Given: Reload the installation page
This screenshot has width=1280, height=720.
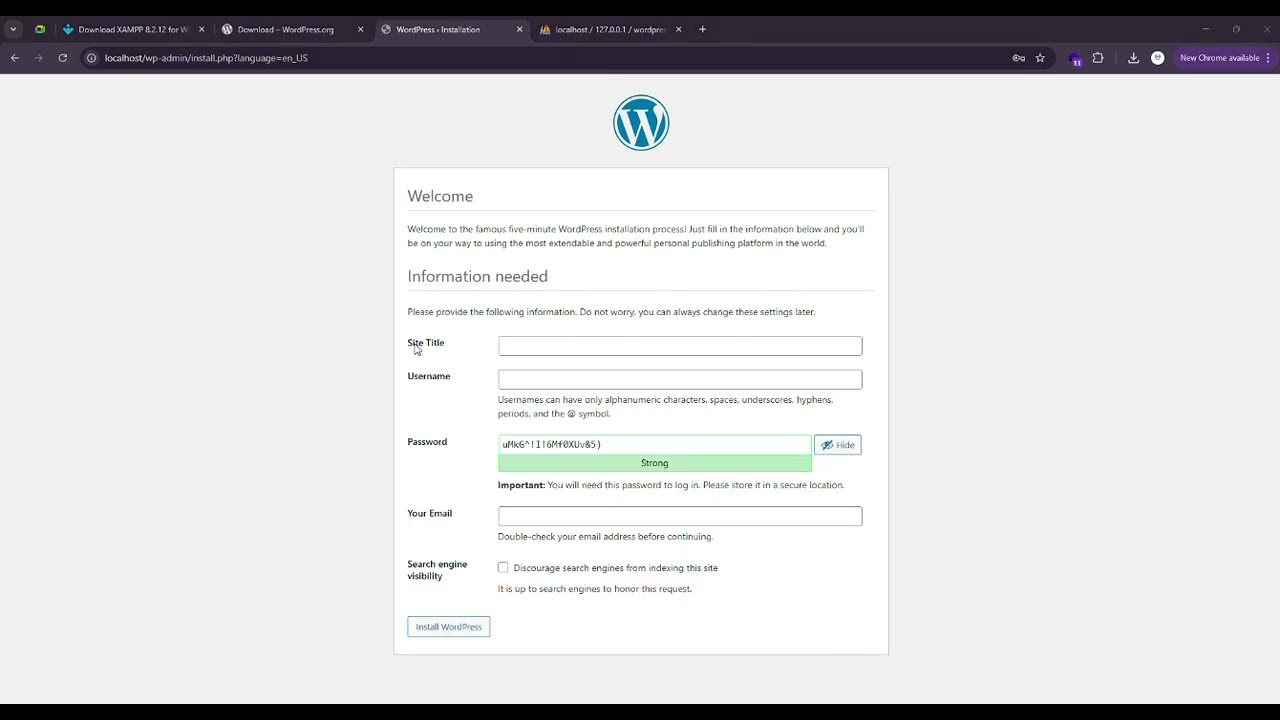Looking at the screenshot, I should tap(63, 58).
